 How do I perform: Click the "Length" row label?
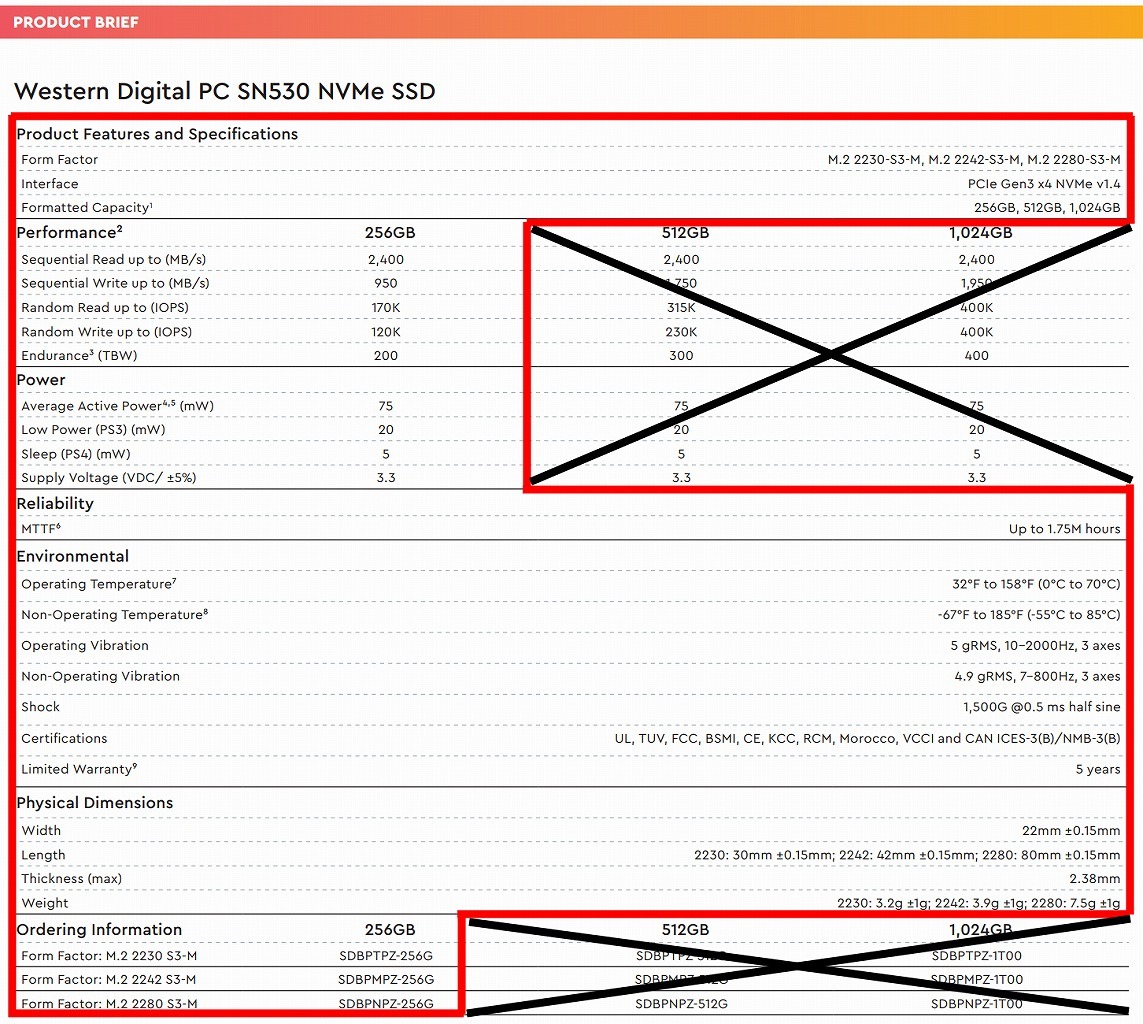[x=43, y=855]
